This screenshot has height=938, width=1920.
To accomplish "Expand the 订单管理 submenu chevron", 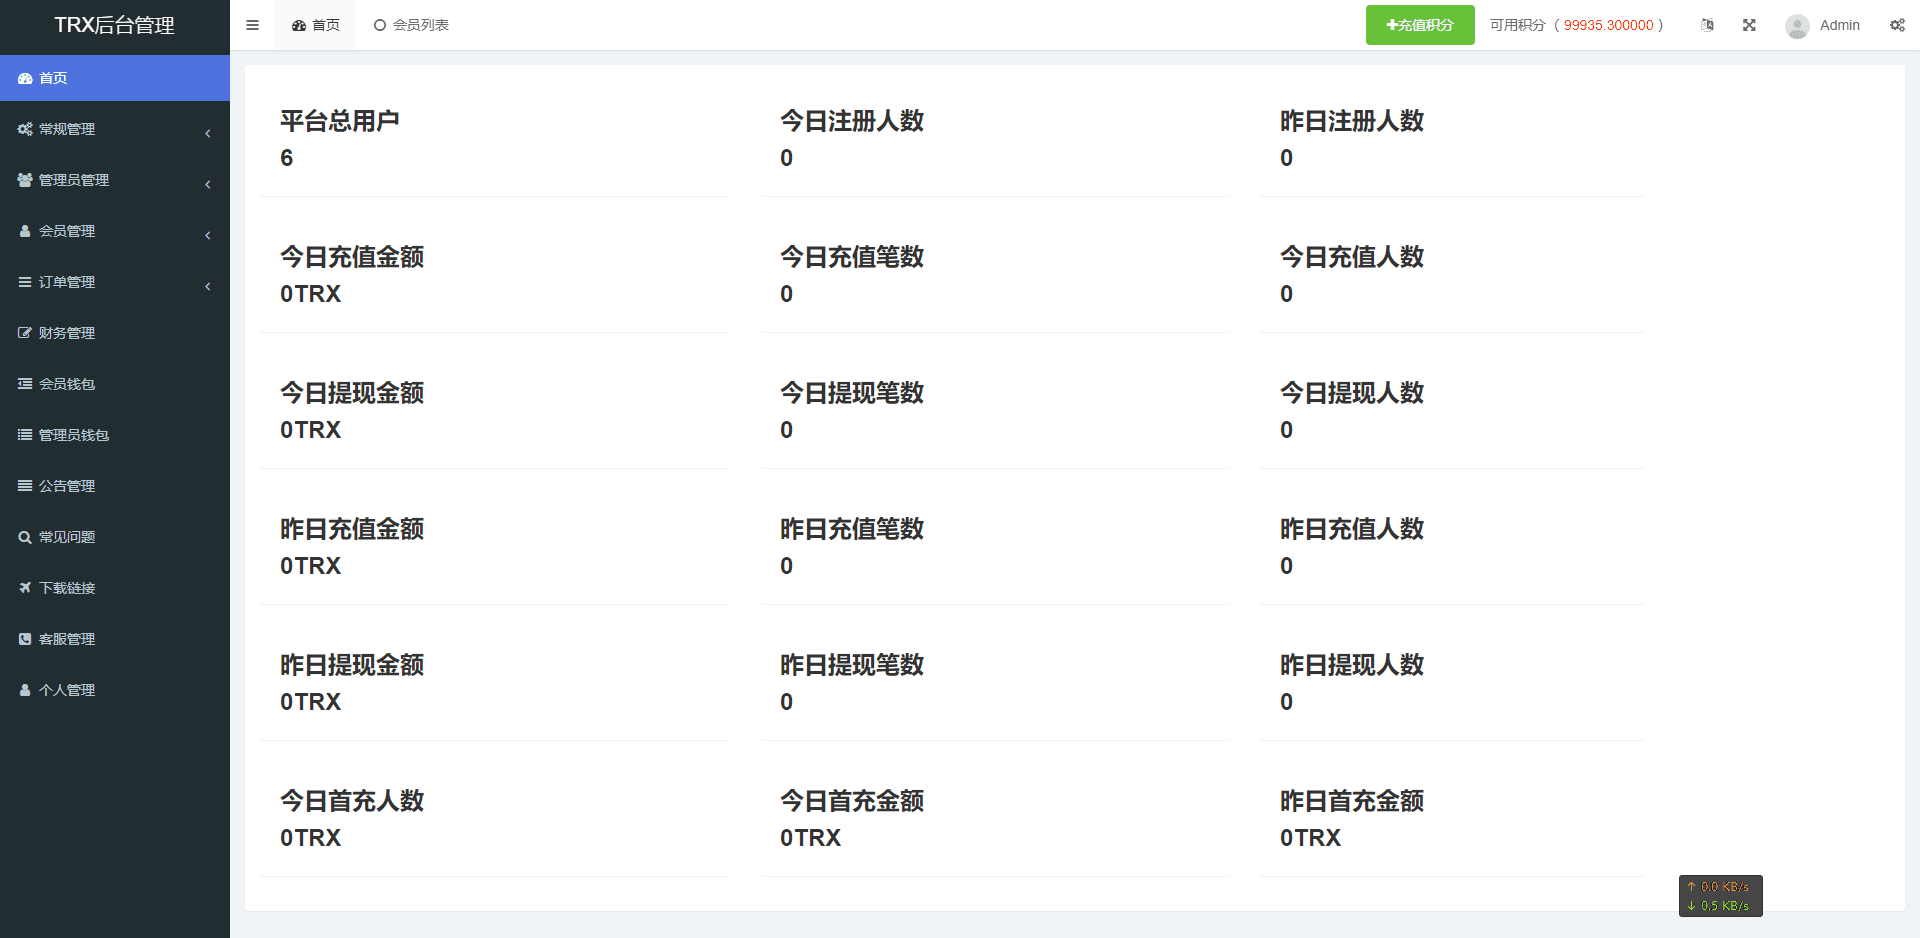I will (x=207, y=286).
